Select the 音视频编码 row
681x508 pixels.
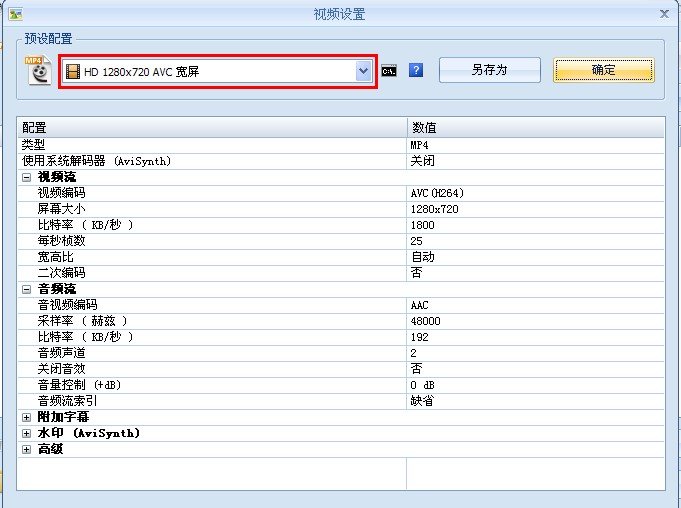[341, 305]
